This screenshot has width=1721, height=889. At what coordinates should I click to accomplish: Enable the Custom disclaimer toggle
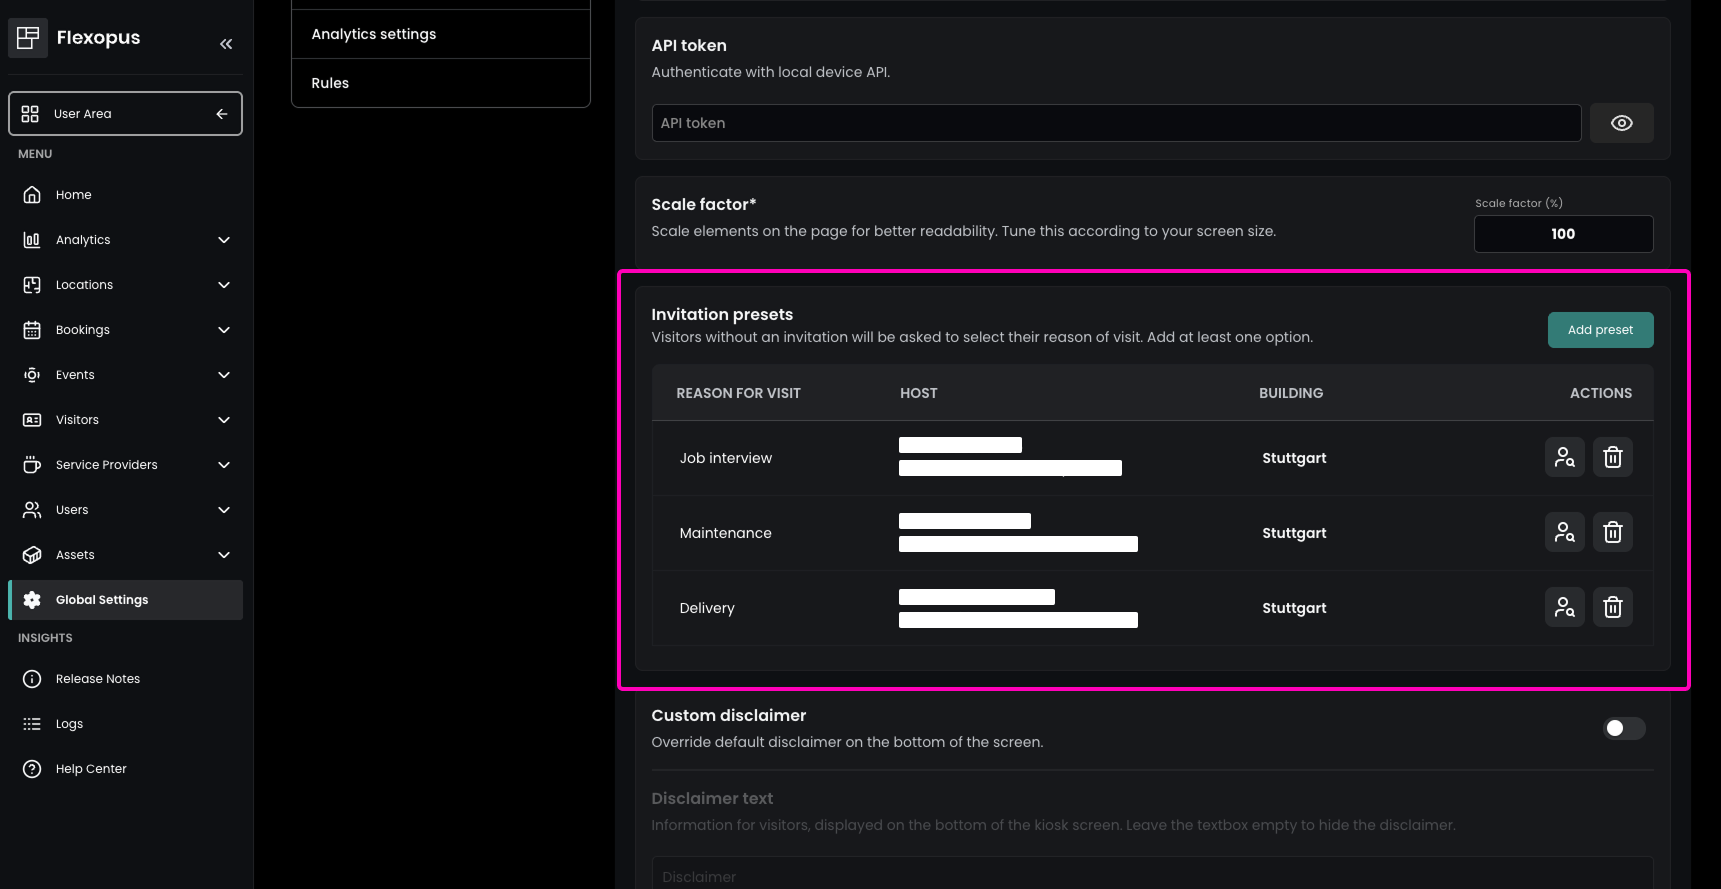coord(1623,728)
